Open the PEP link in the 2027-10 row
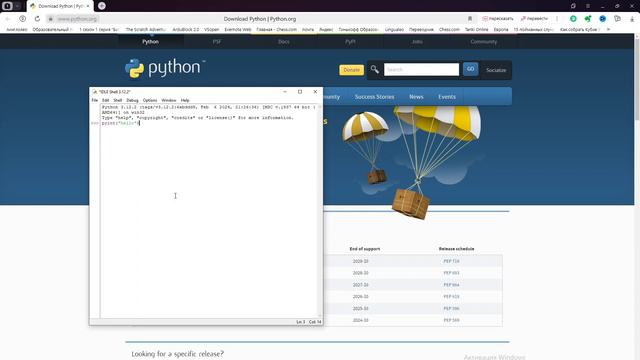Viewport: 640px width, 360px height. (451, 284)
